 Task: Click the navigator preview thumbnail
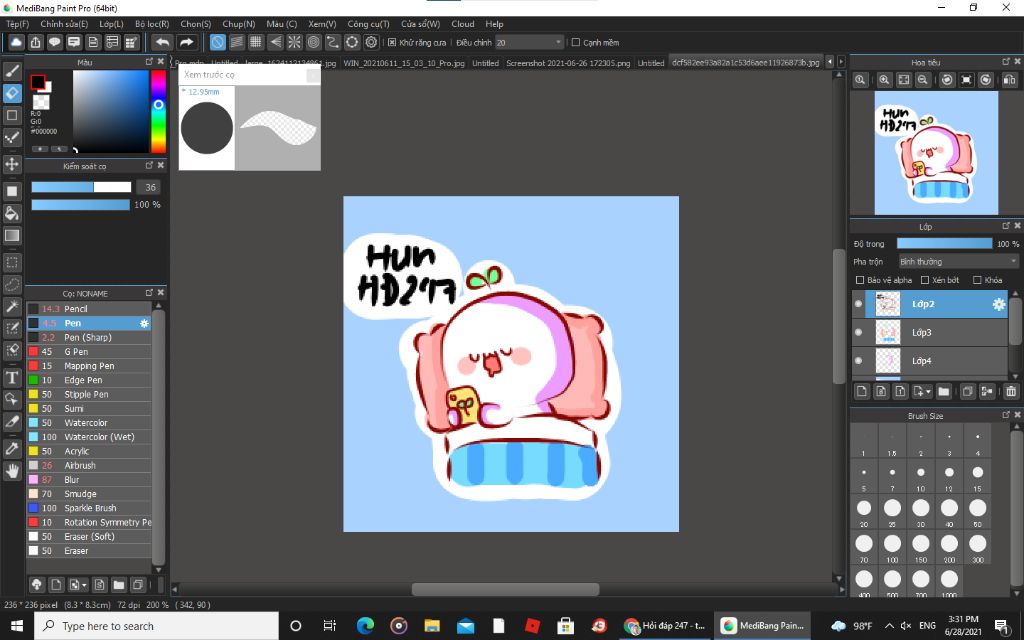(x=936, y=153)
